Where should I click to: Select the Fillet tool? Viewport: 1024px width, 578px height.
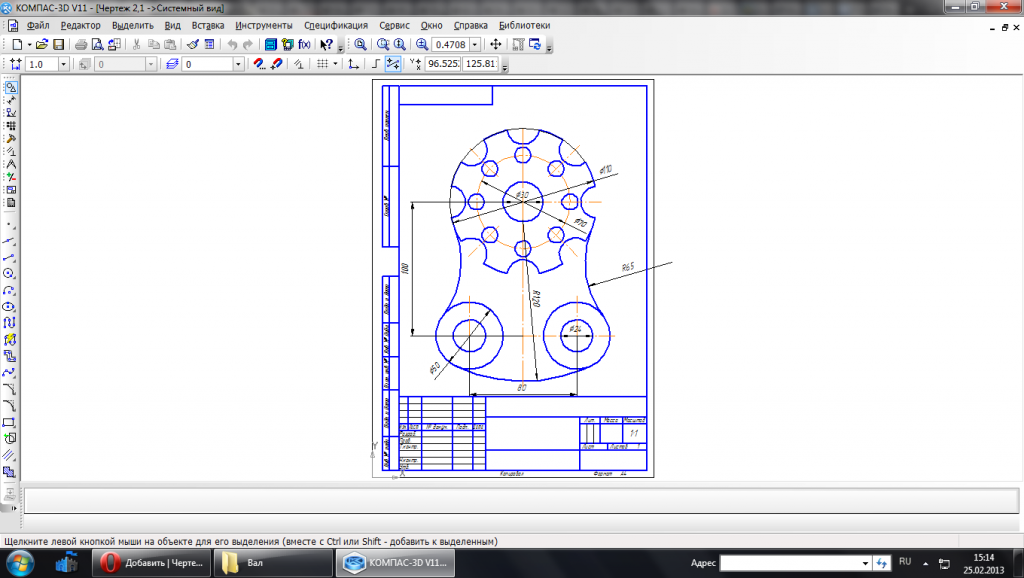point(9,405)
